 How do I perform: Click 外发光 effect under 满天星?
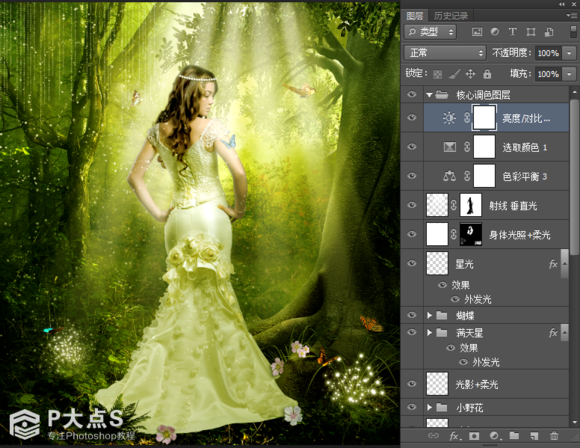click(486, 362)
